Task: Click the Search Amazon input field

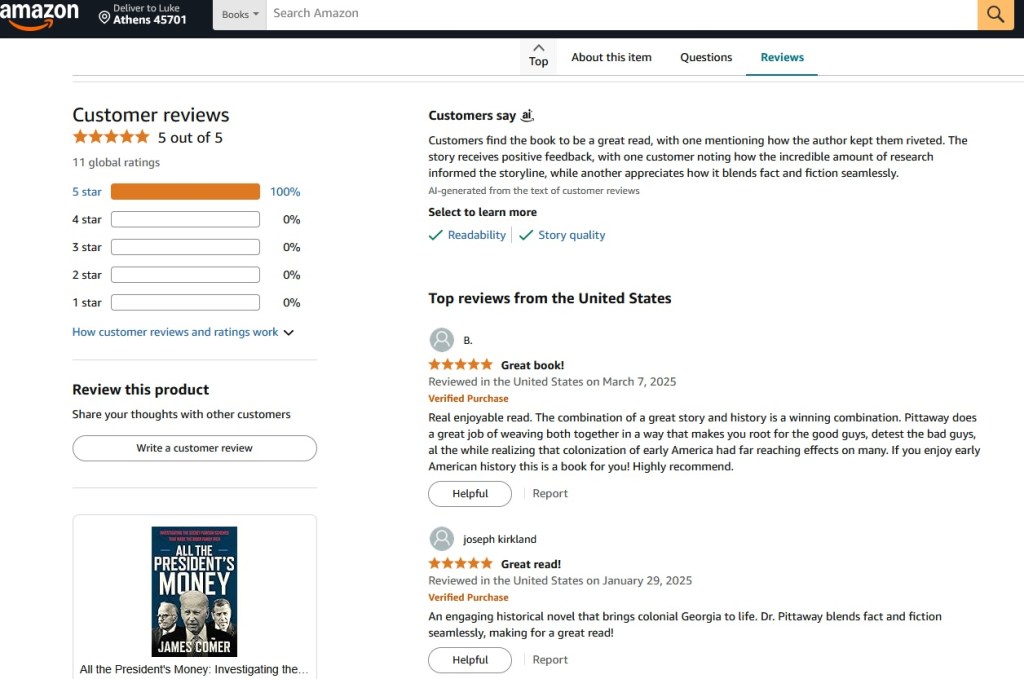Action: (x=620, y=14)
